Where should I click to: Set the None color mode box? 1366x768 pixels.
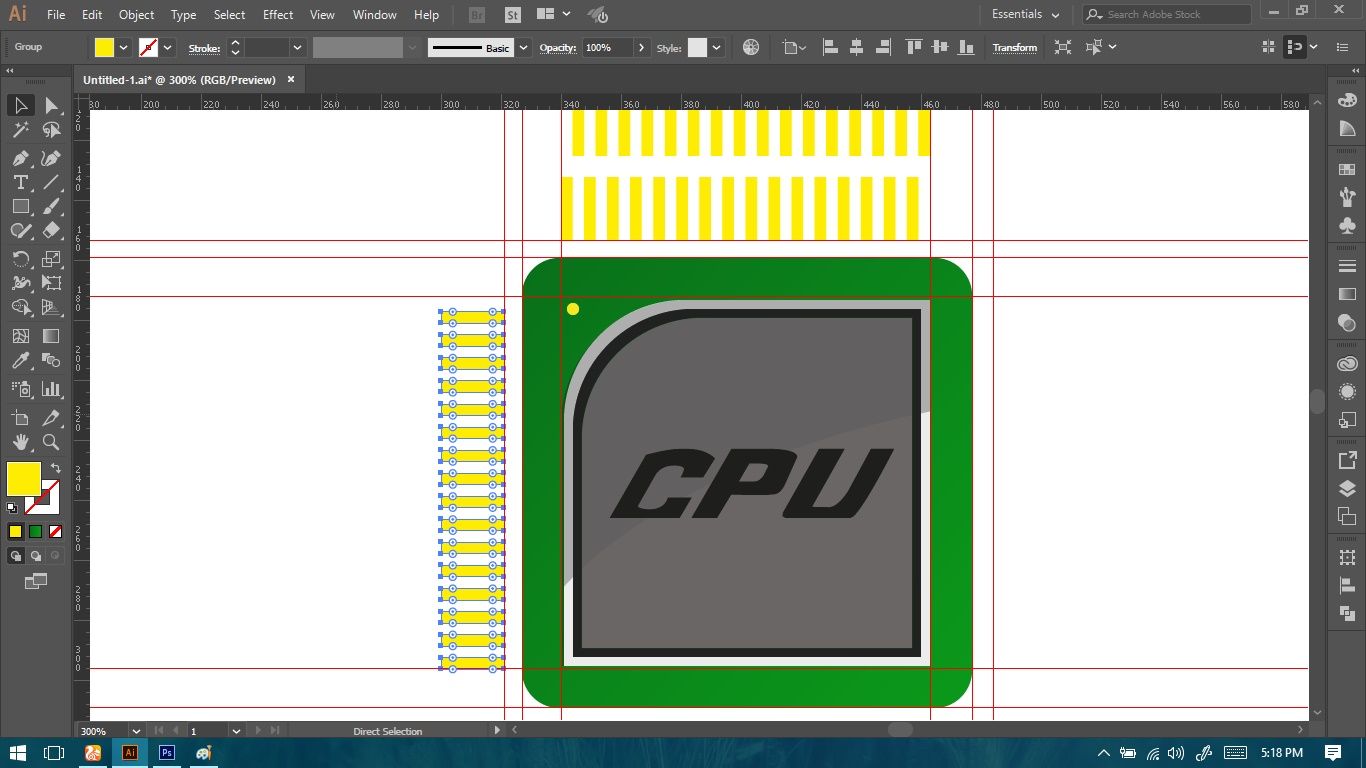tap(56, 532)
